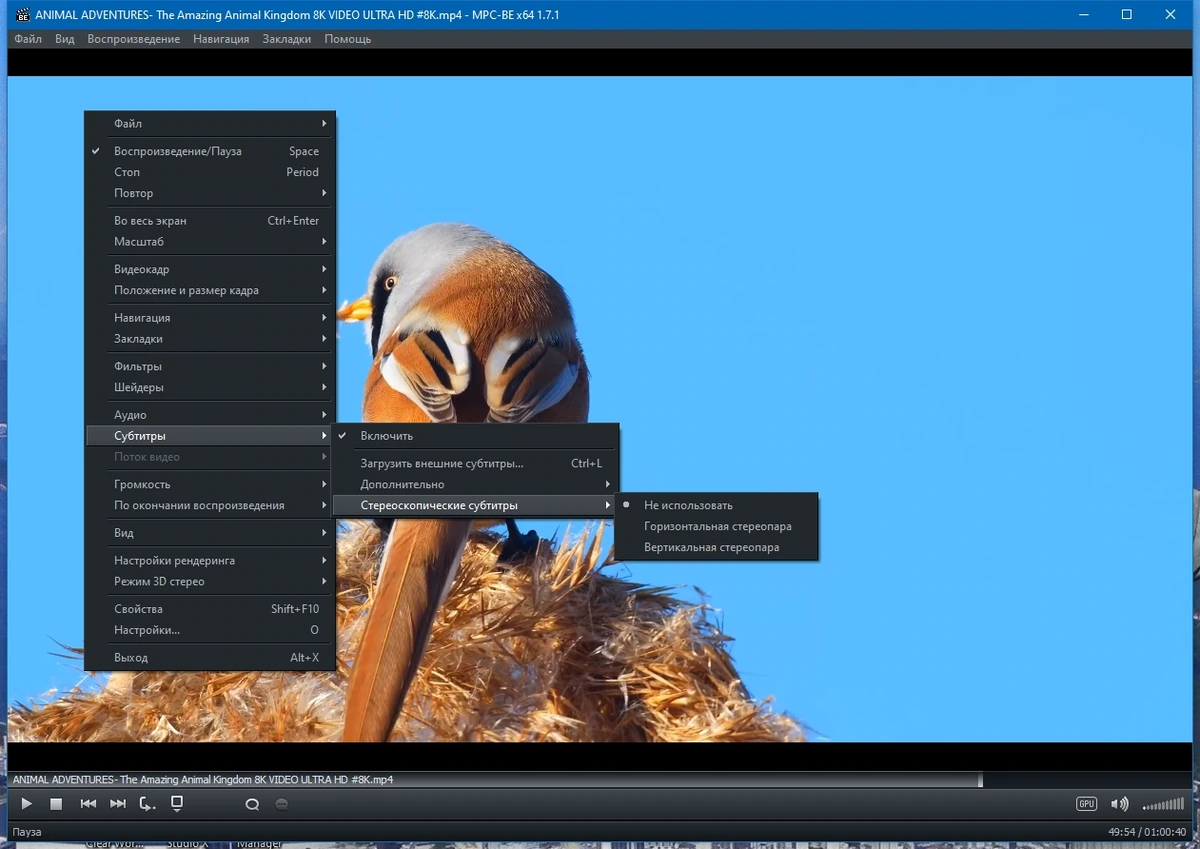Viewport: 1200px width, 849px height.
Task: Expand Дополнительно in the subtitles submenu
Action: pos(475,484)
